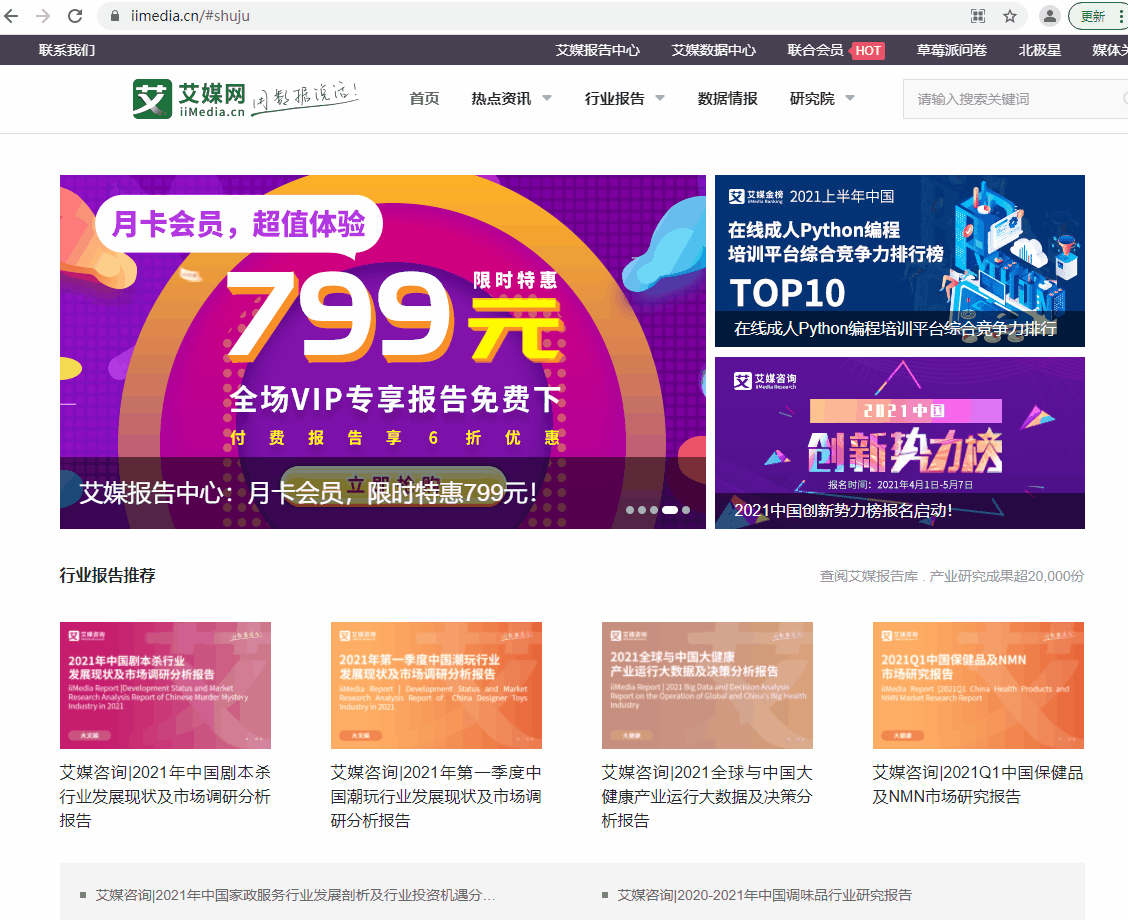
Task: Open 艾媒咨询|2021全球与中国大健康 report title
Action: click(707, 796)
